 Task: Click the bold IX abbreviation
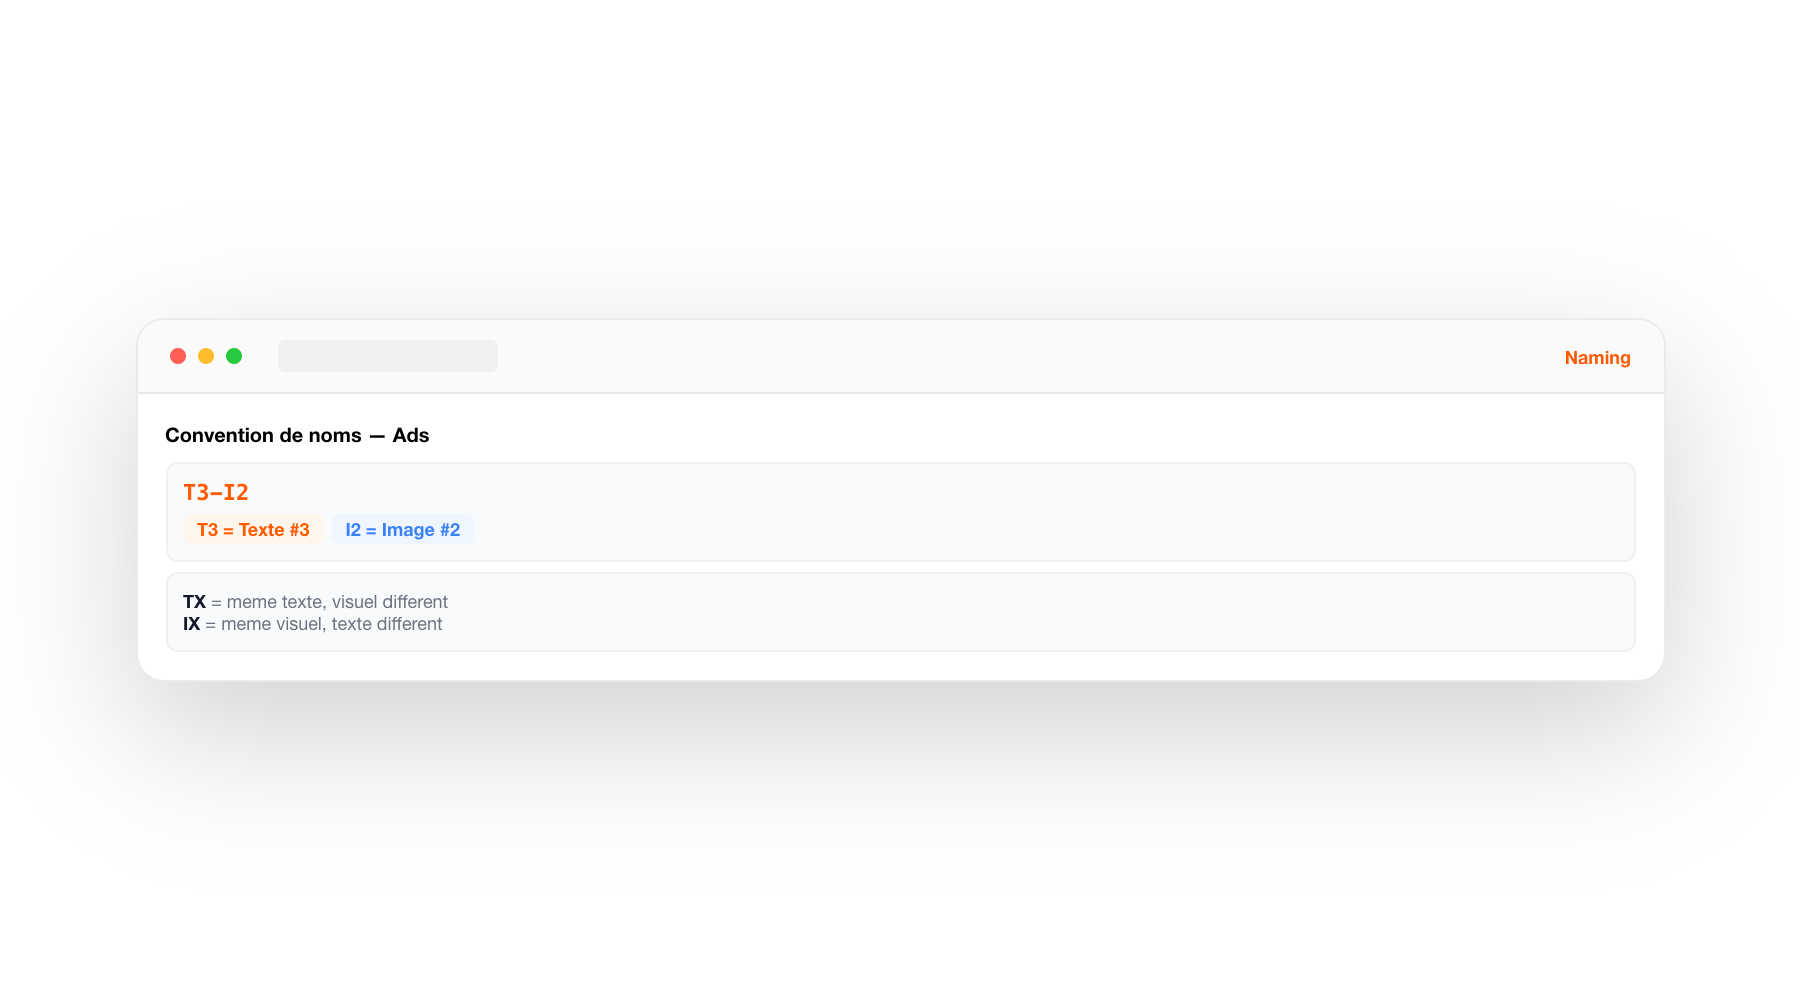(x=191, y=624)
